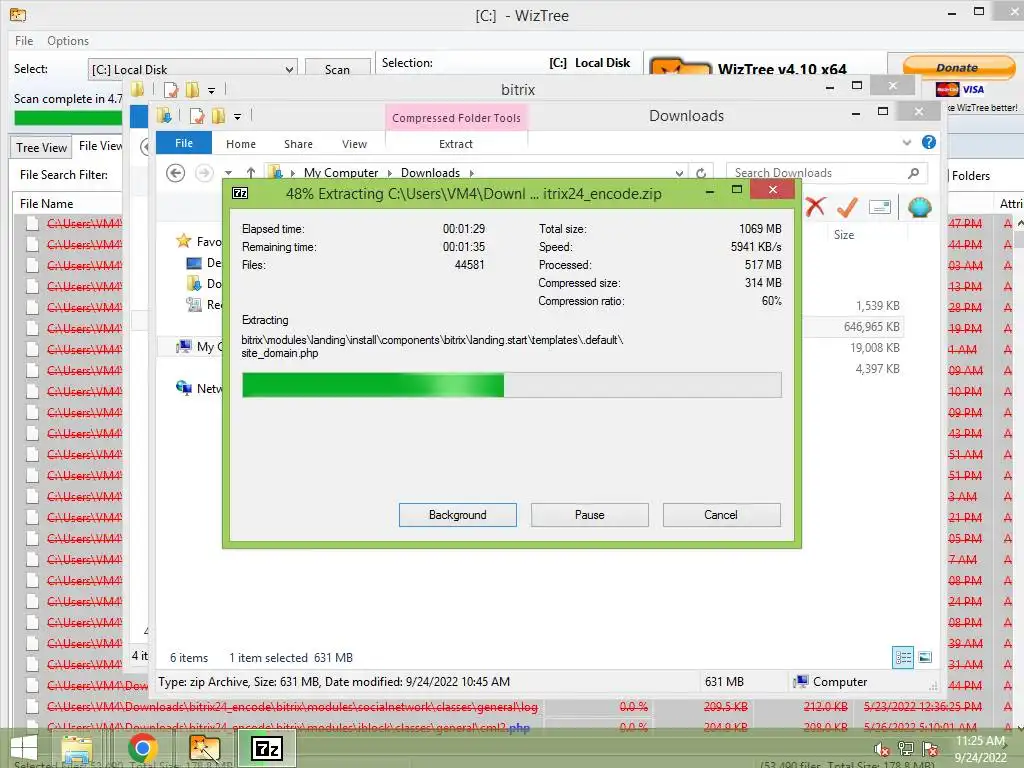The image size is (1024, 768).
Task: Click the Back arrow in Downloads explorer
Action: [x=175, y=173]
